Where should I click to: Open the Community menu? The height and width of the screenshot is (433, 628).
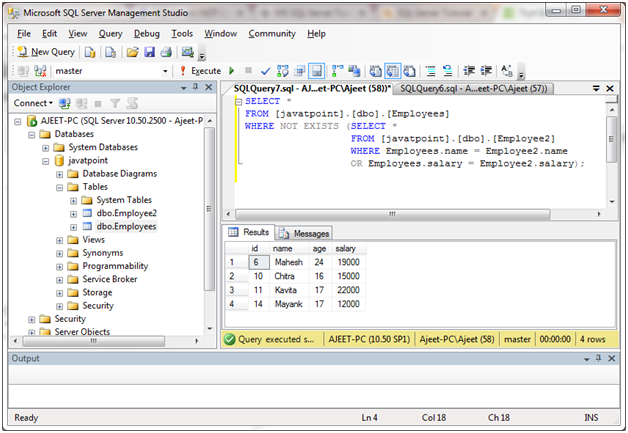pos(272,34)
